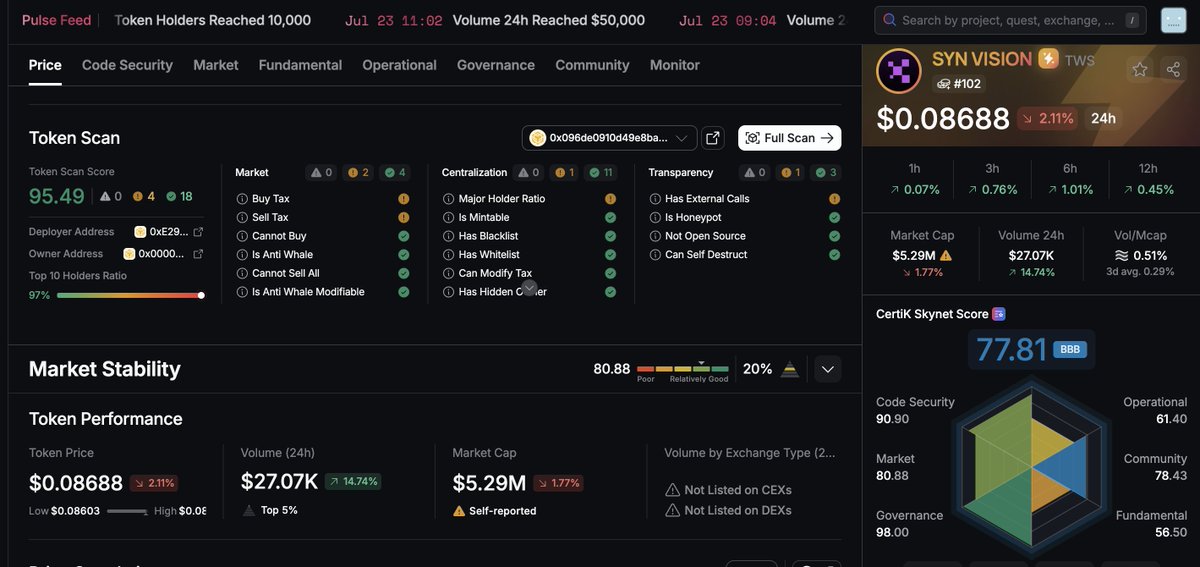Click the Market Cap warning triangle icon
This screenshot has height=567, width=1200.
[946, 256]
